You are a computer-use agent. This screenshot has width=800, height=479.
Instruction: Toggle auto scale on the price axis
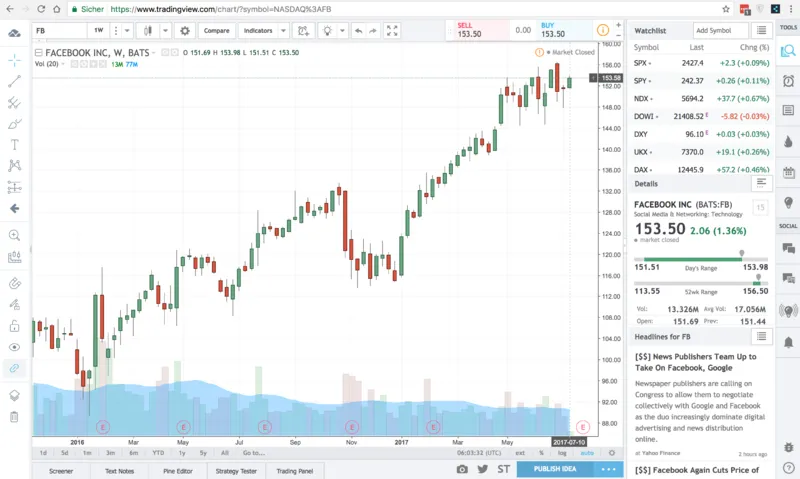click(587, 453)
